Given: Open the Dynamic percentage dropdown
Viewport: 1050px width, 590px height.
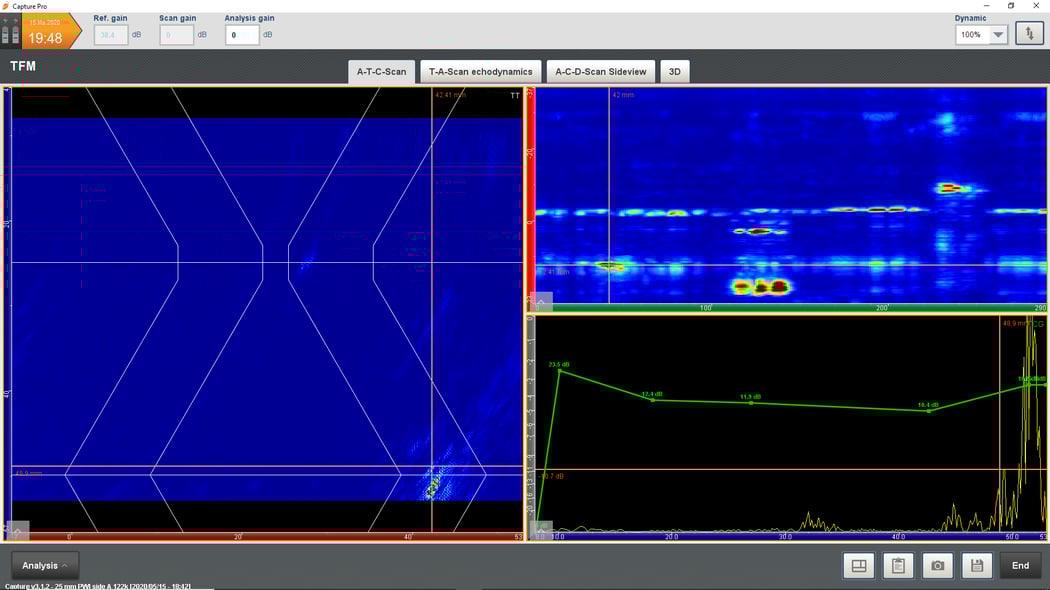Looking at the screenshot, I should [x=979, y=32].
